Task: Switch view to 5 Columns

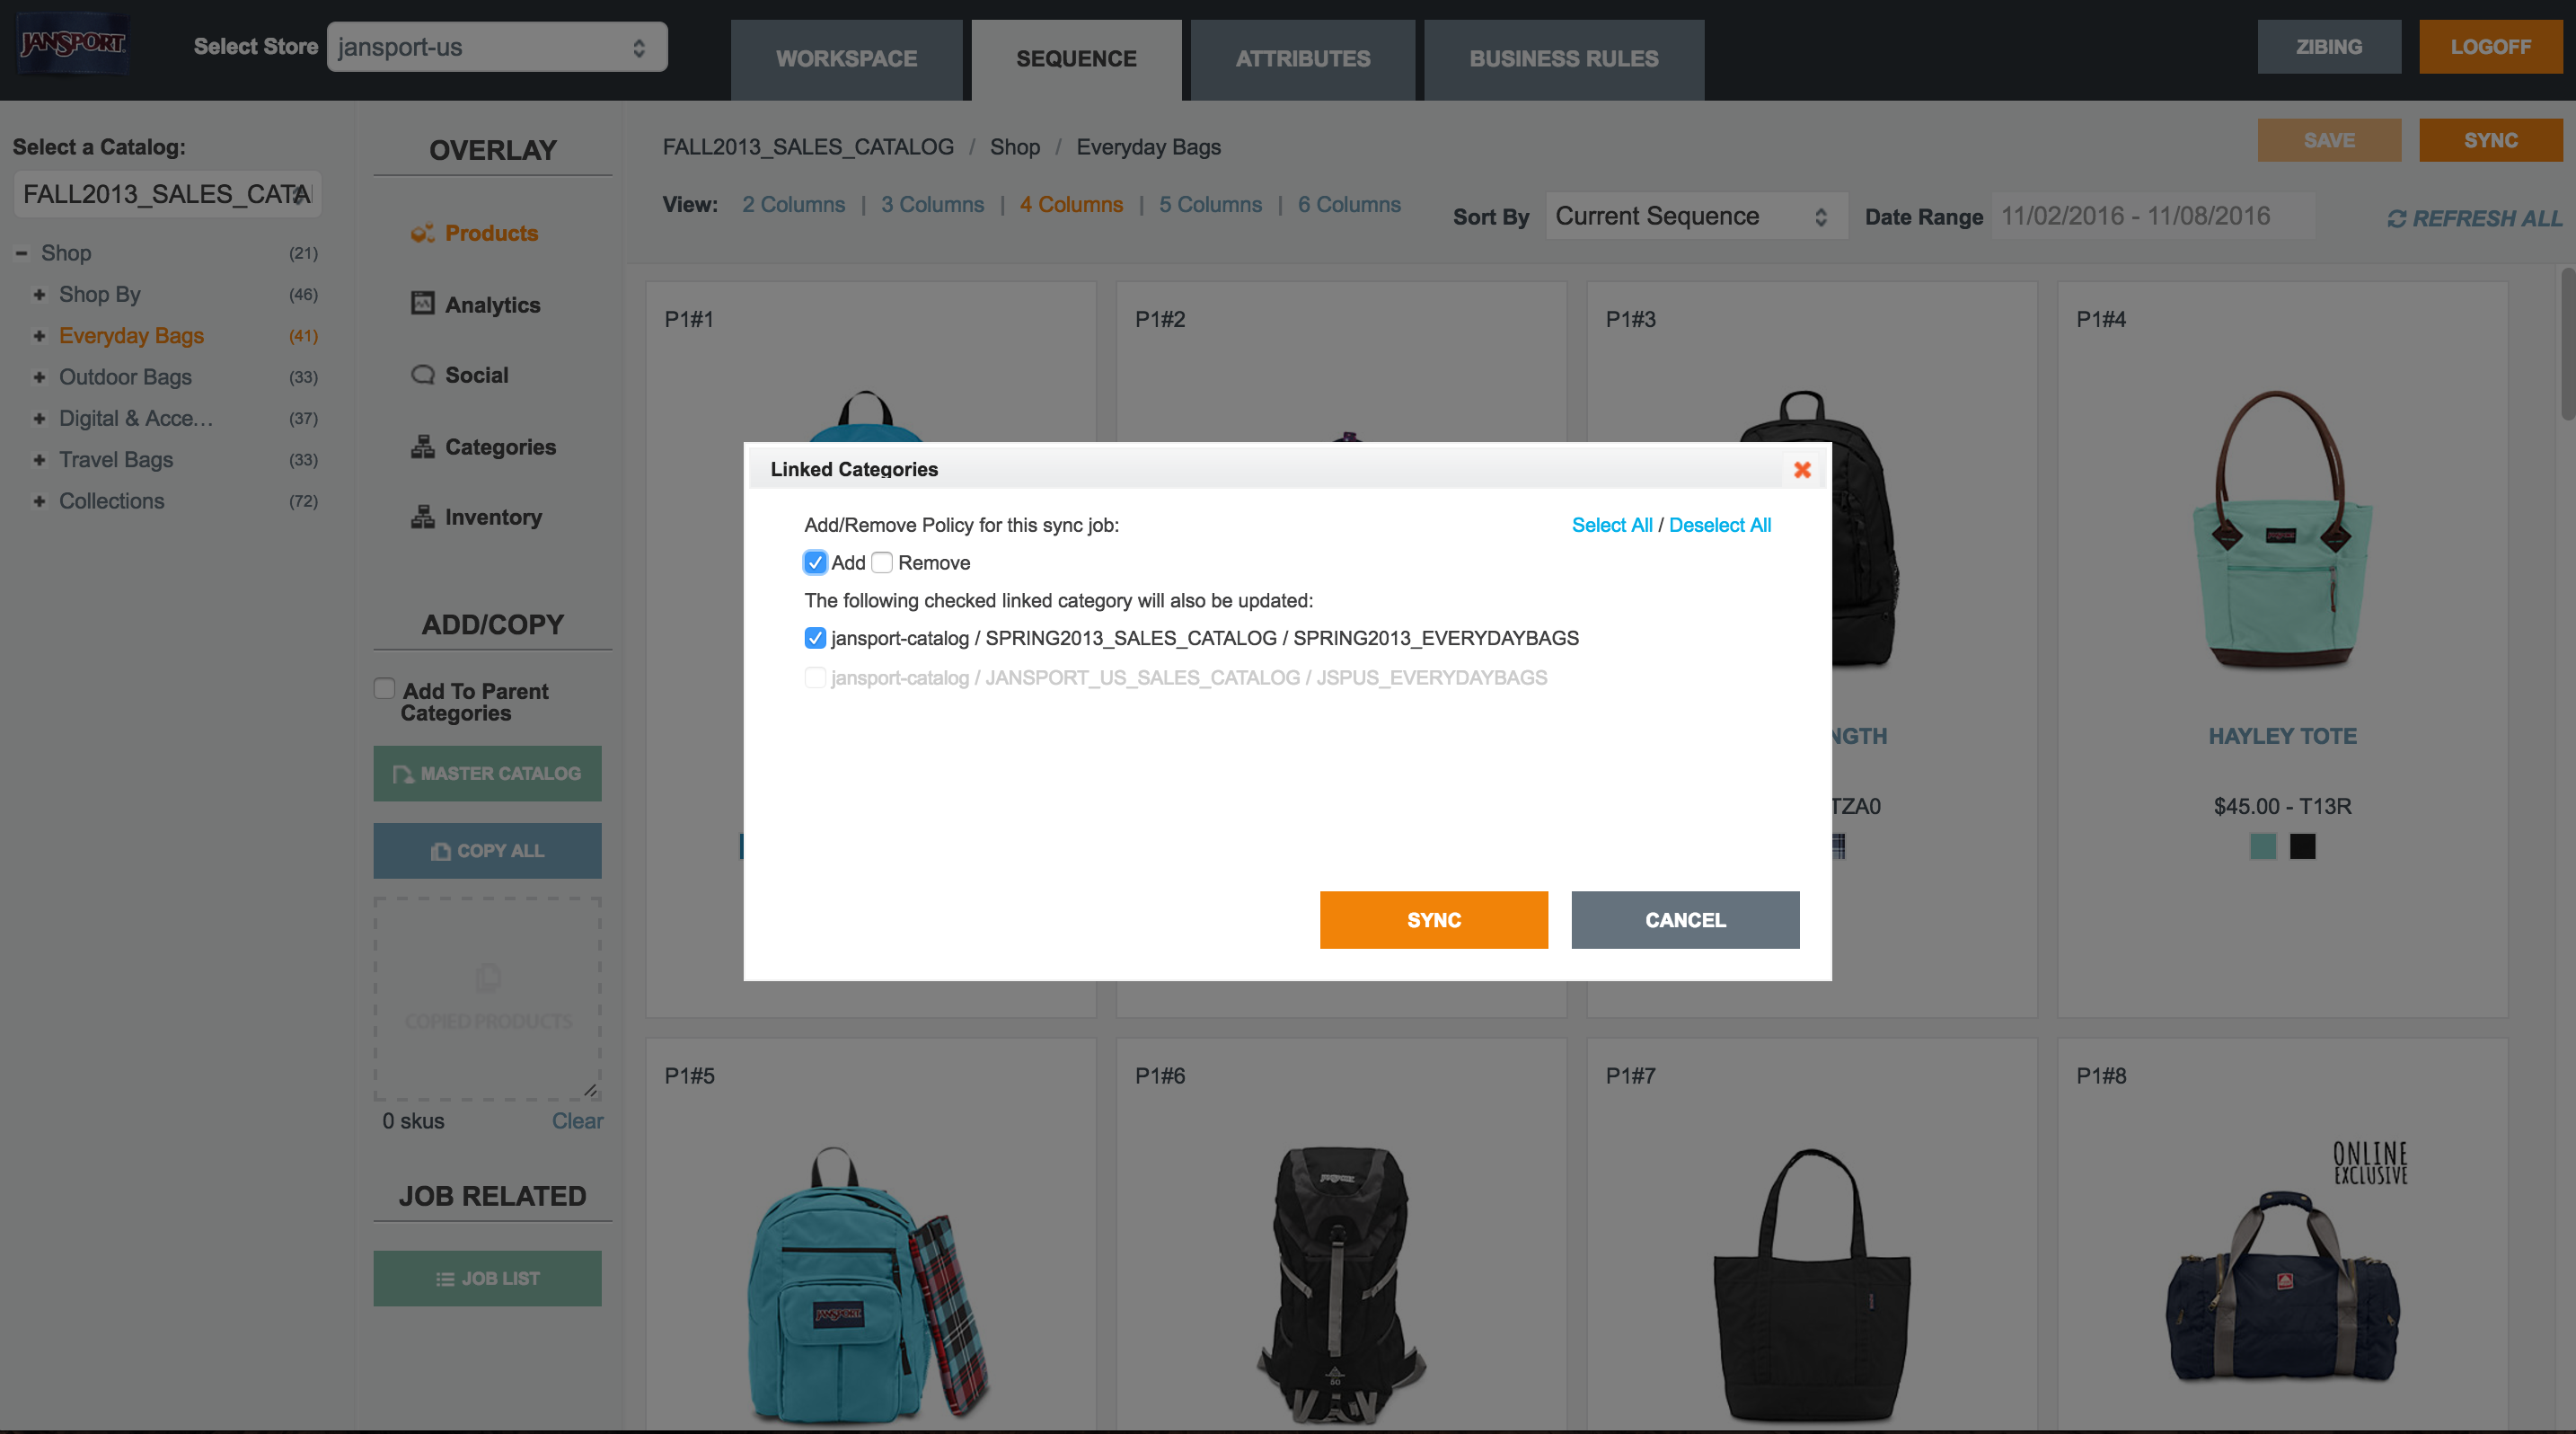Action: point(1210,204)
